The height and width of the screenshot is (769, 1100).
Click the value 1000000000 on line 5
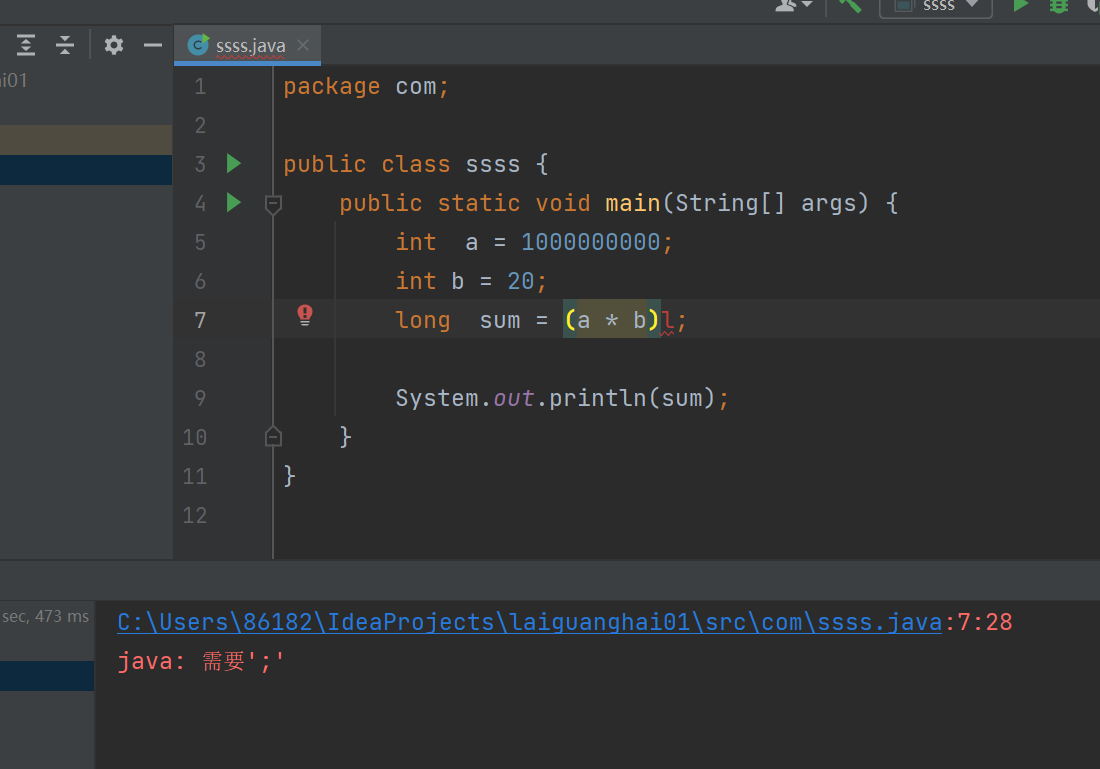click(x=590, y=243)
